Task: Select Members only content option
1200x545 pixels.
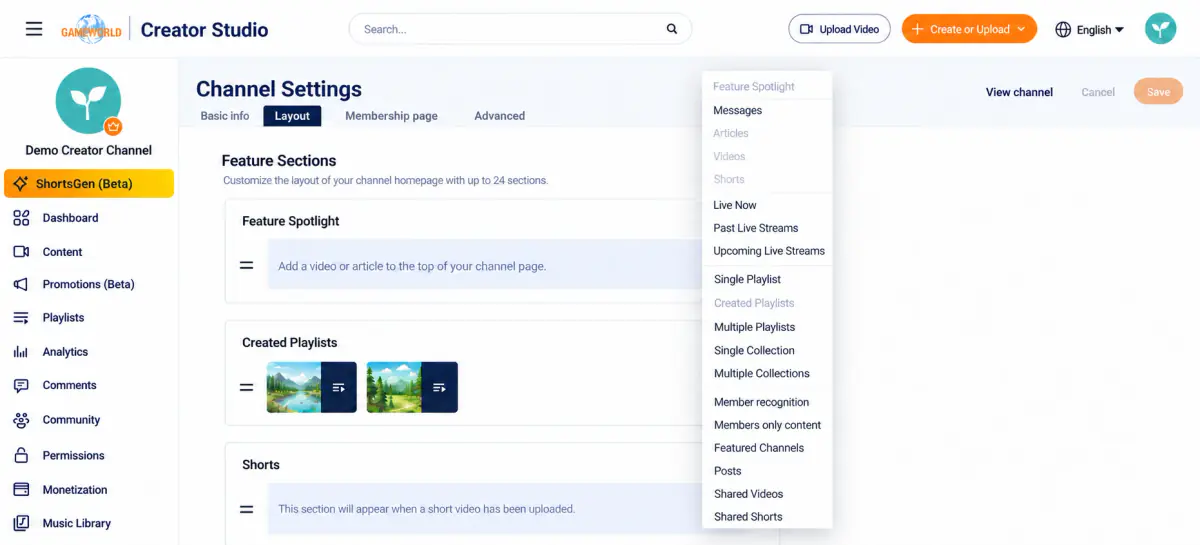Action: click(767, 425)
